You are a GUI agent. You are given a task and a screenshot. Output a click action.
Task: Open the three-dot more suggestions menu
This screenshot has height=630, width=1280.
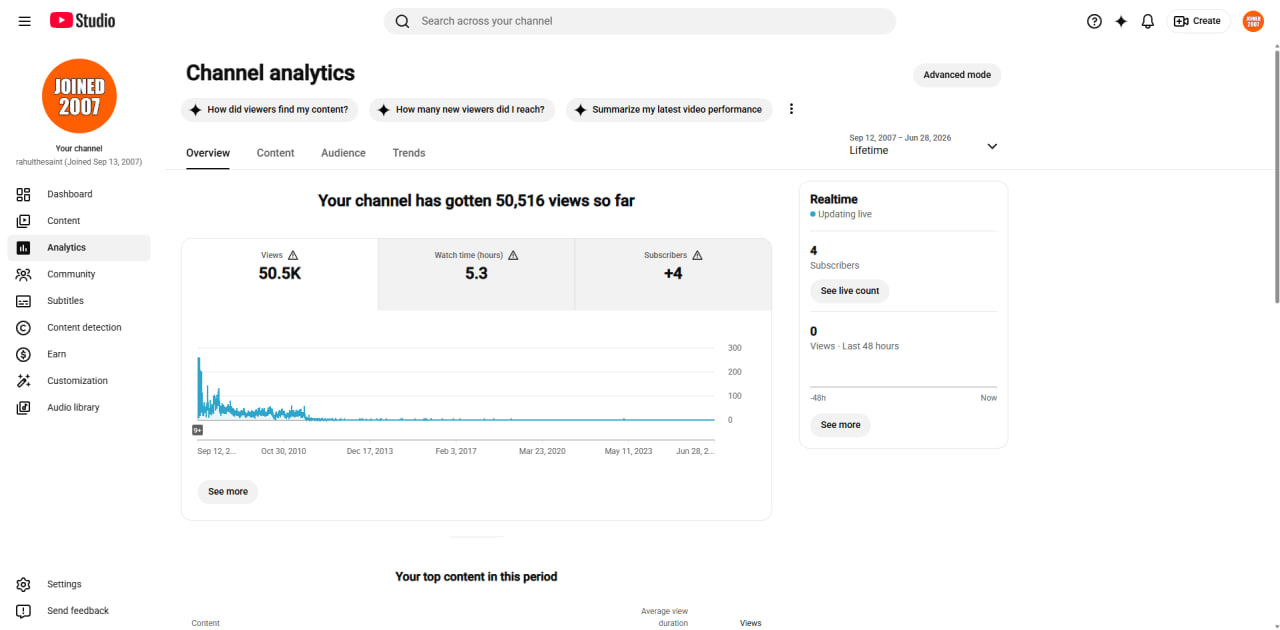click(x=791, y=109)
